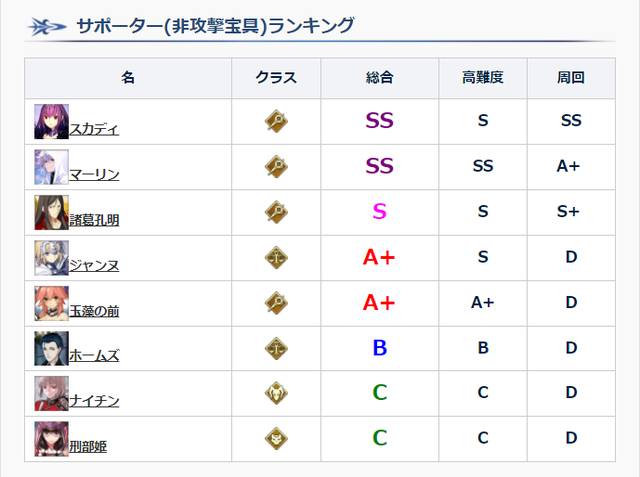The image size is (640, 477).
Task: Click the Caster class icon in Skadi's row
Action: 277,121
